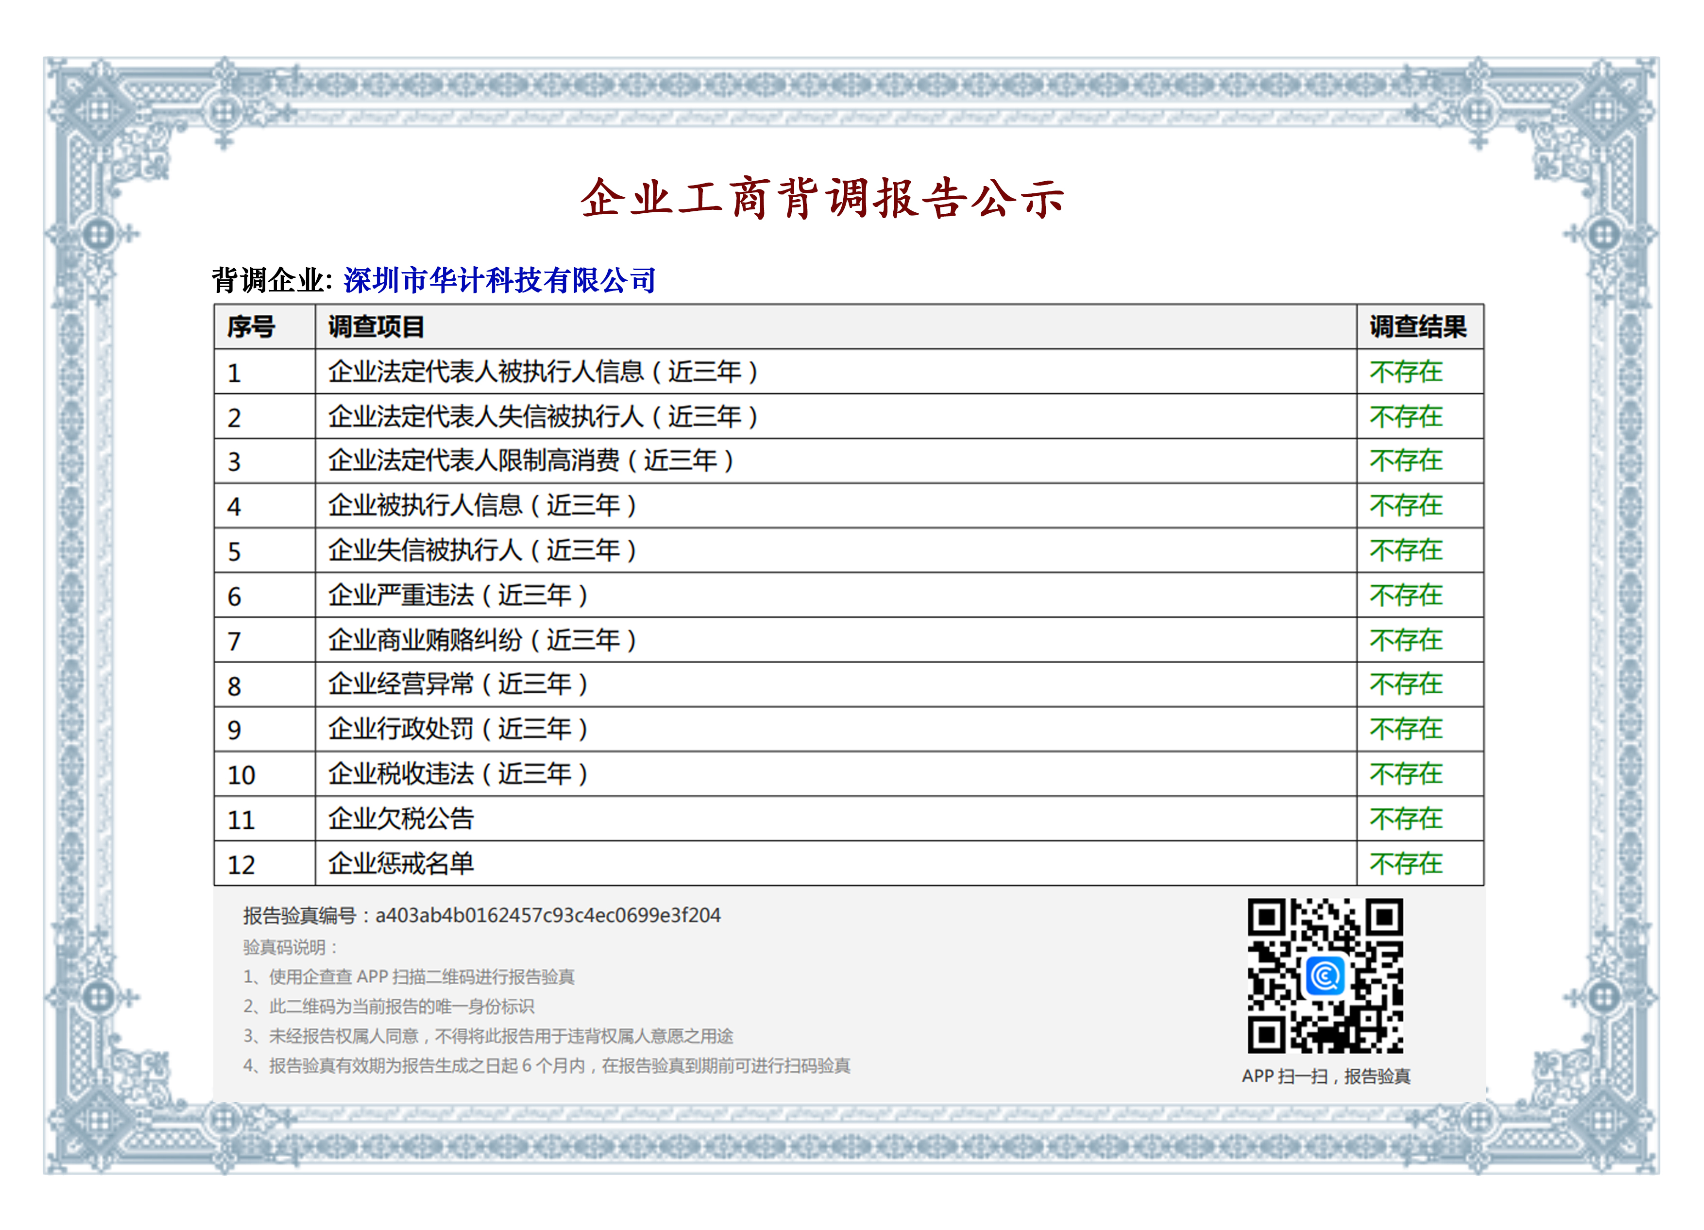Select row item 企业失信被执行人（近三年）
Viewport: 1704px width, 1230px height.
pos(482,550)
